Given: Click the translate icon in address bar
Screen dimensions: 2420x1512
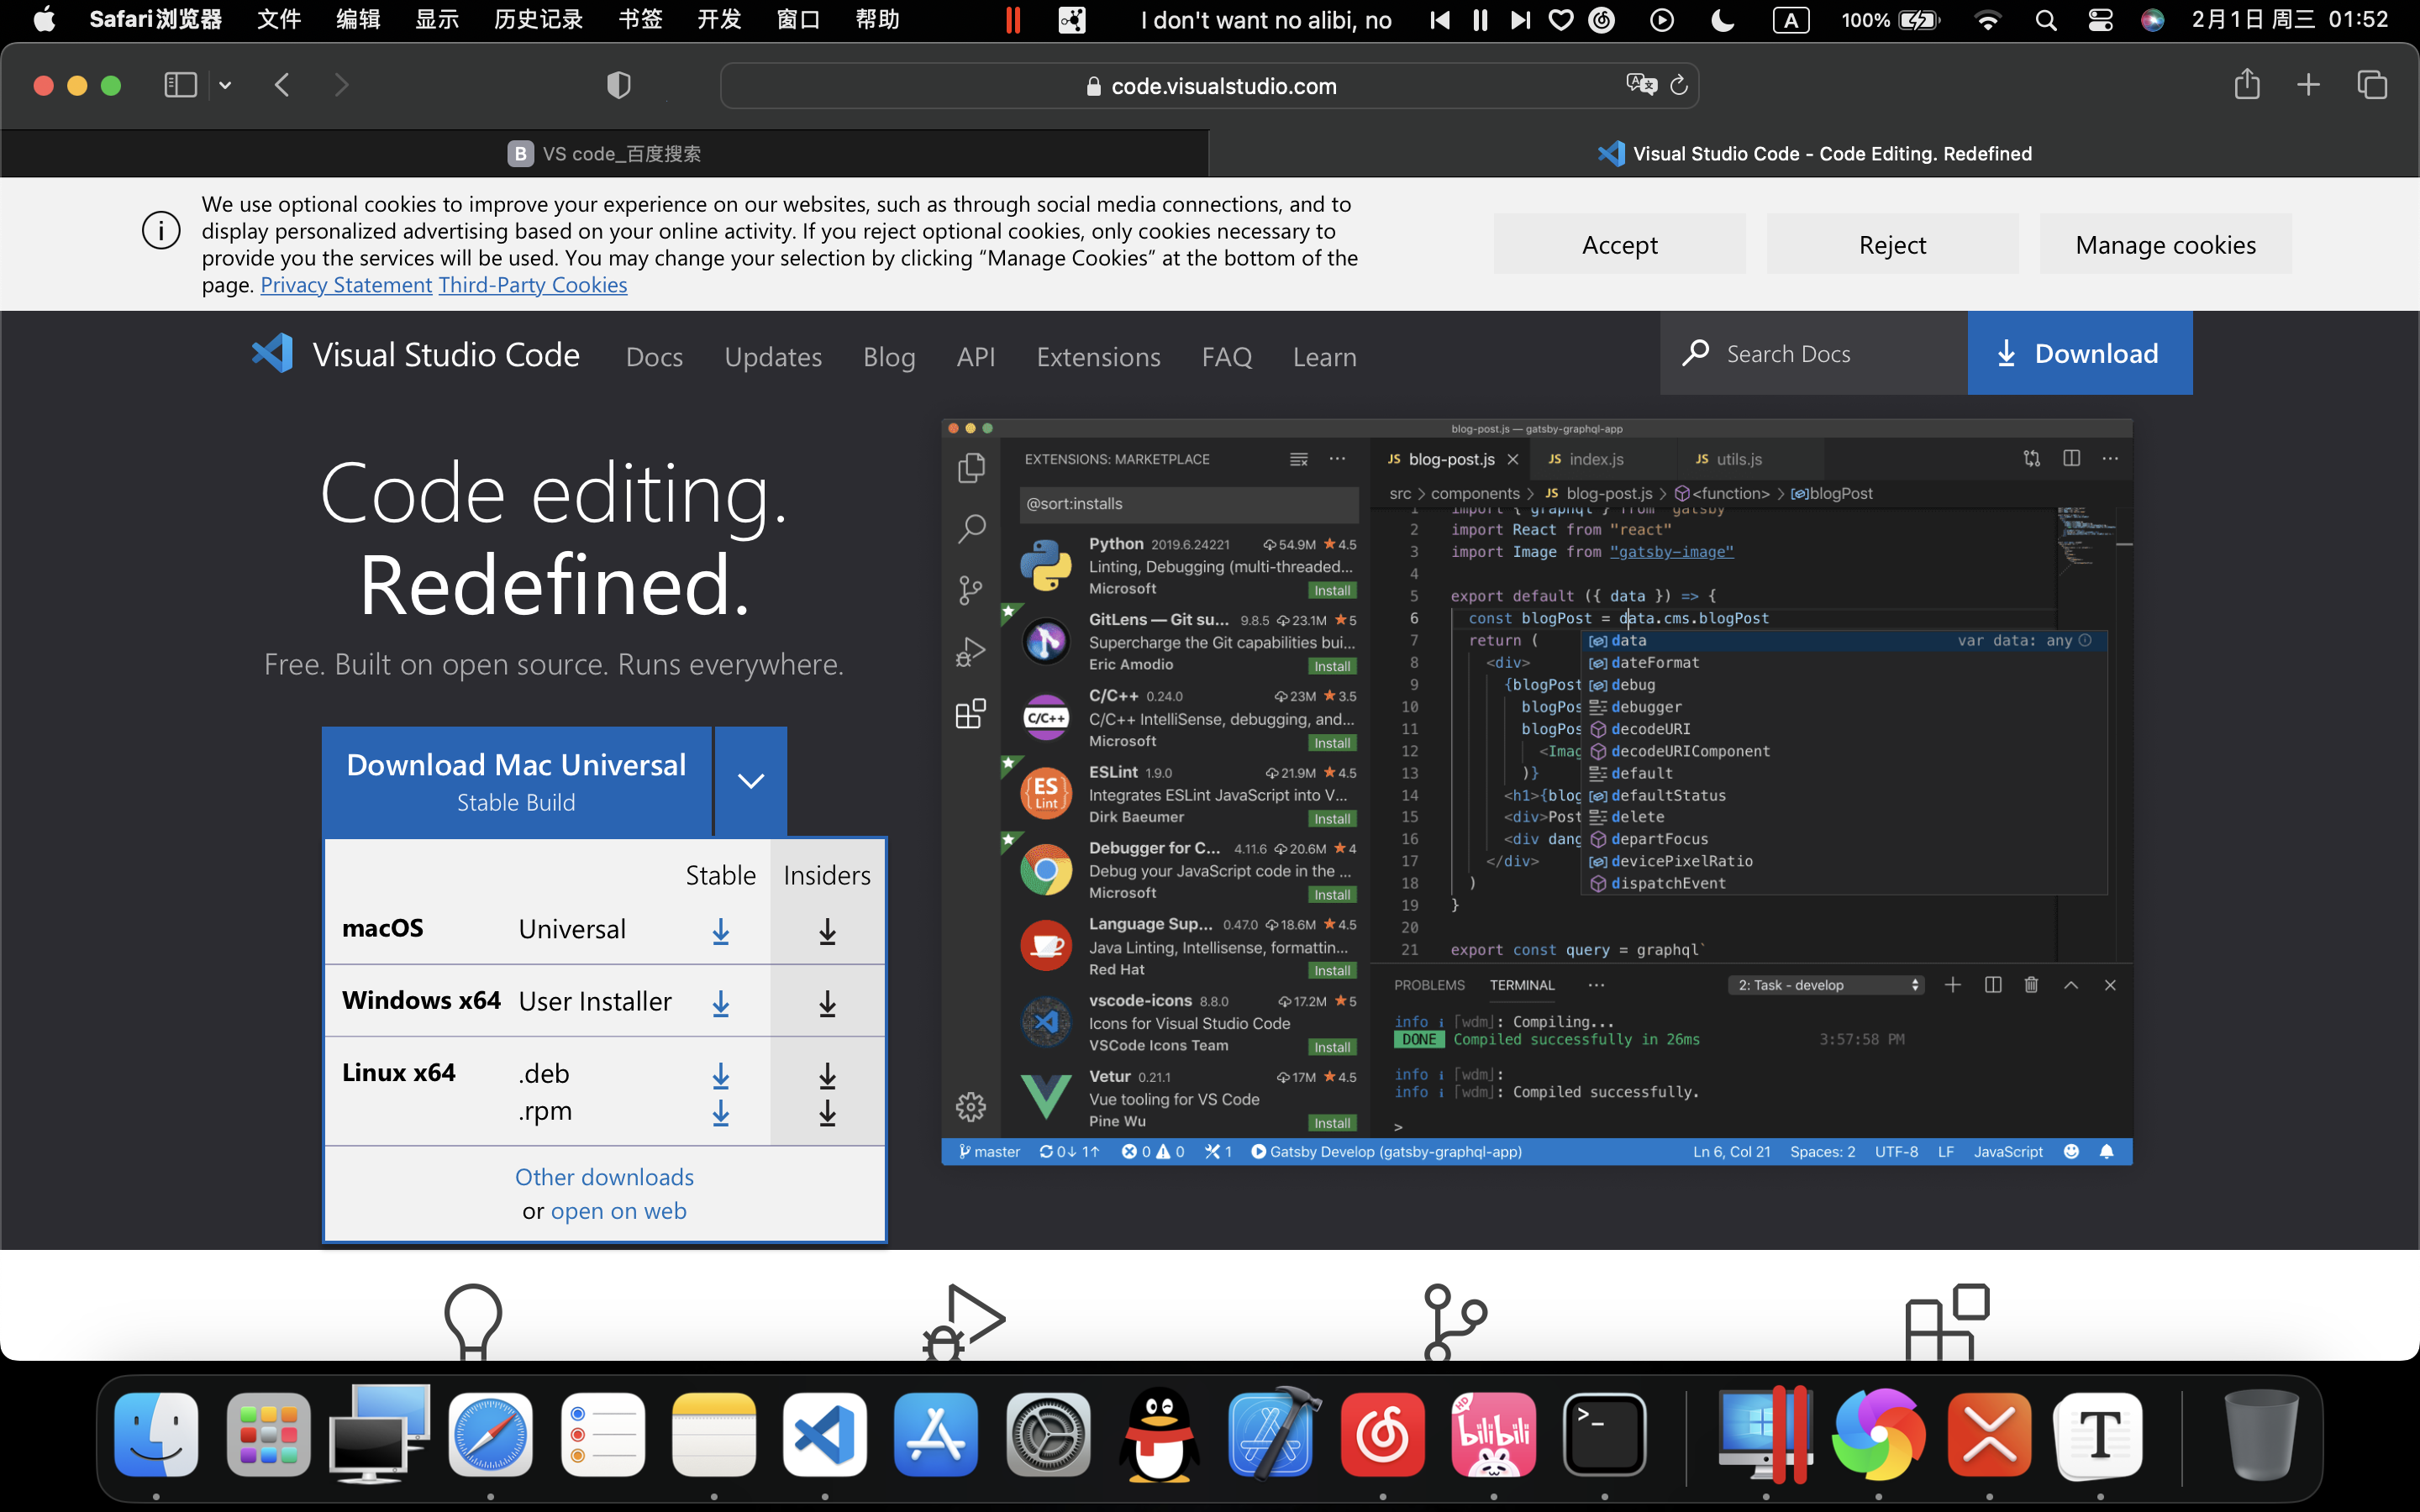Looking at the screenshot, I should pos(1641,85).
